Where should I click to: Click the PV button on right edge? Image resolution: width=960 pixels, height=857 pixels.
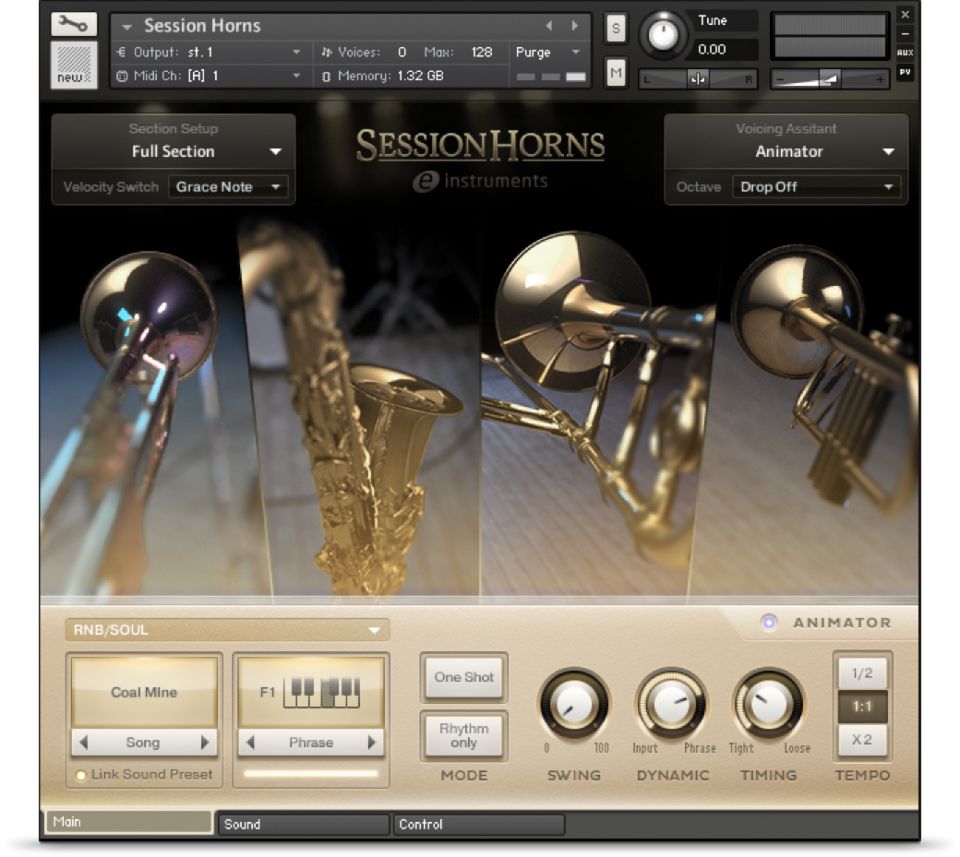point(905,72)
